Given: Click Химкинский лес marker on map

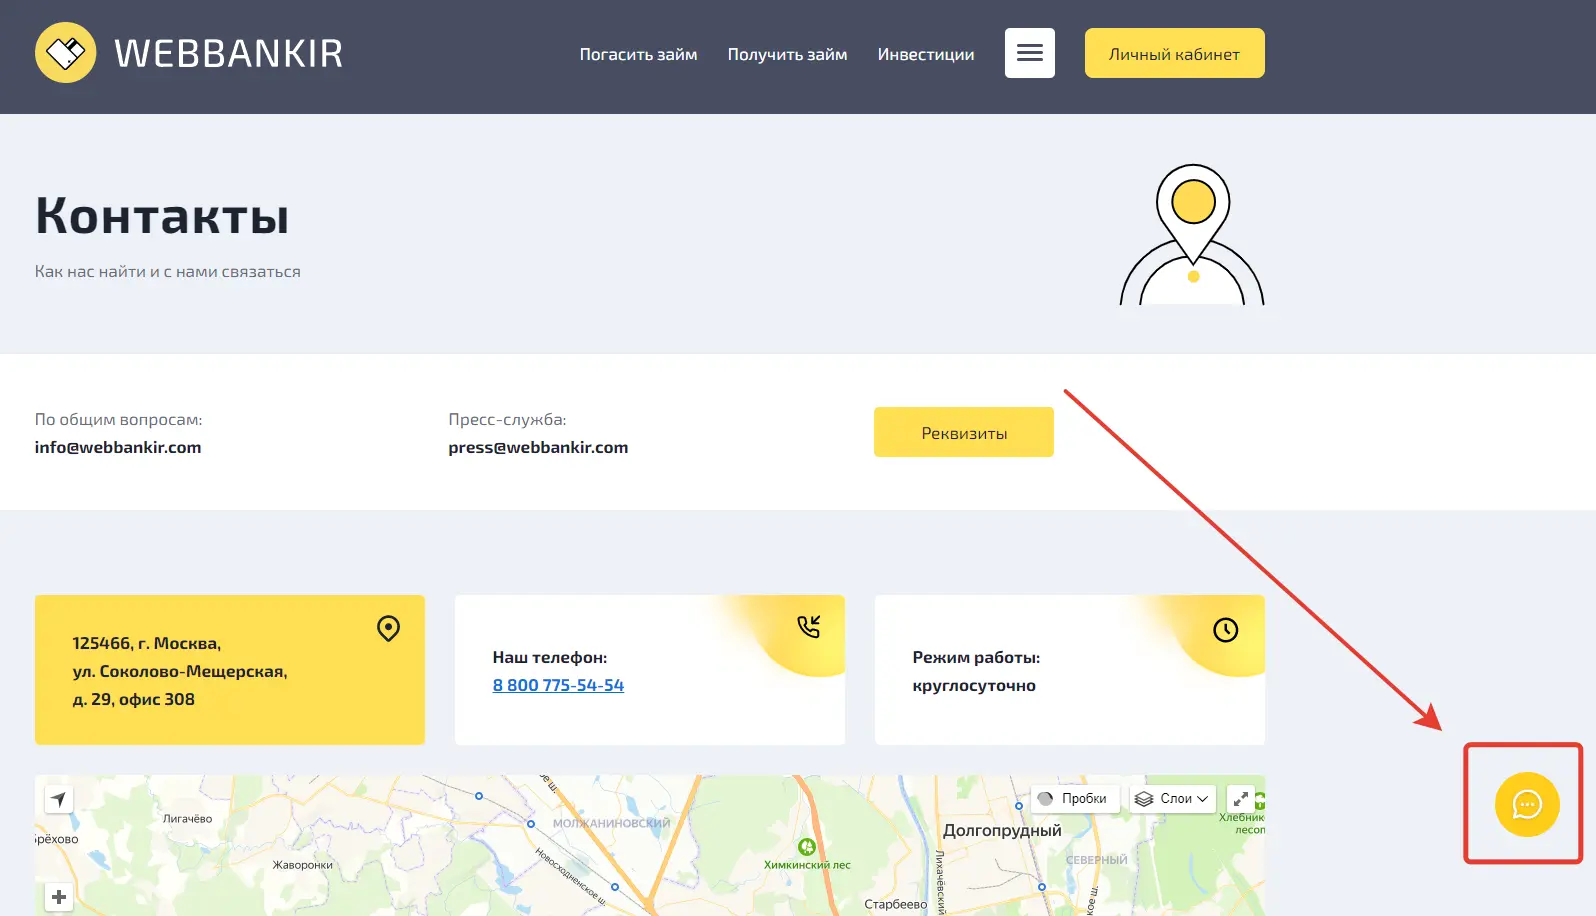Looking at the screenshot, I should [807, 847].
